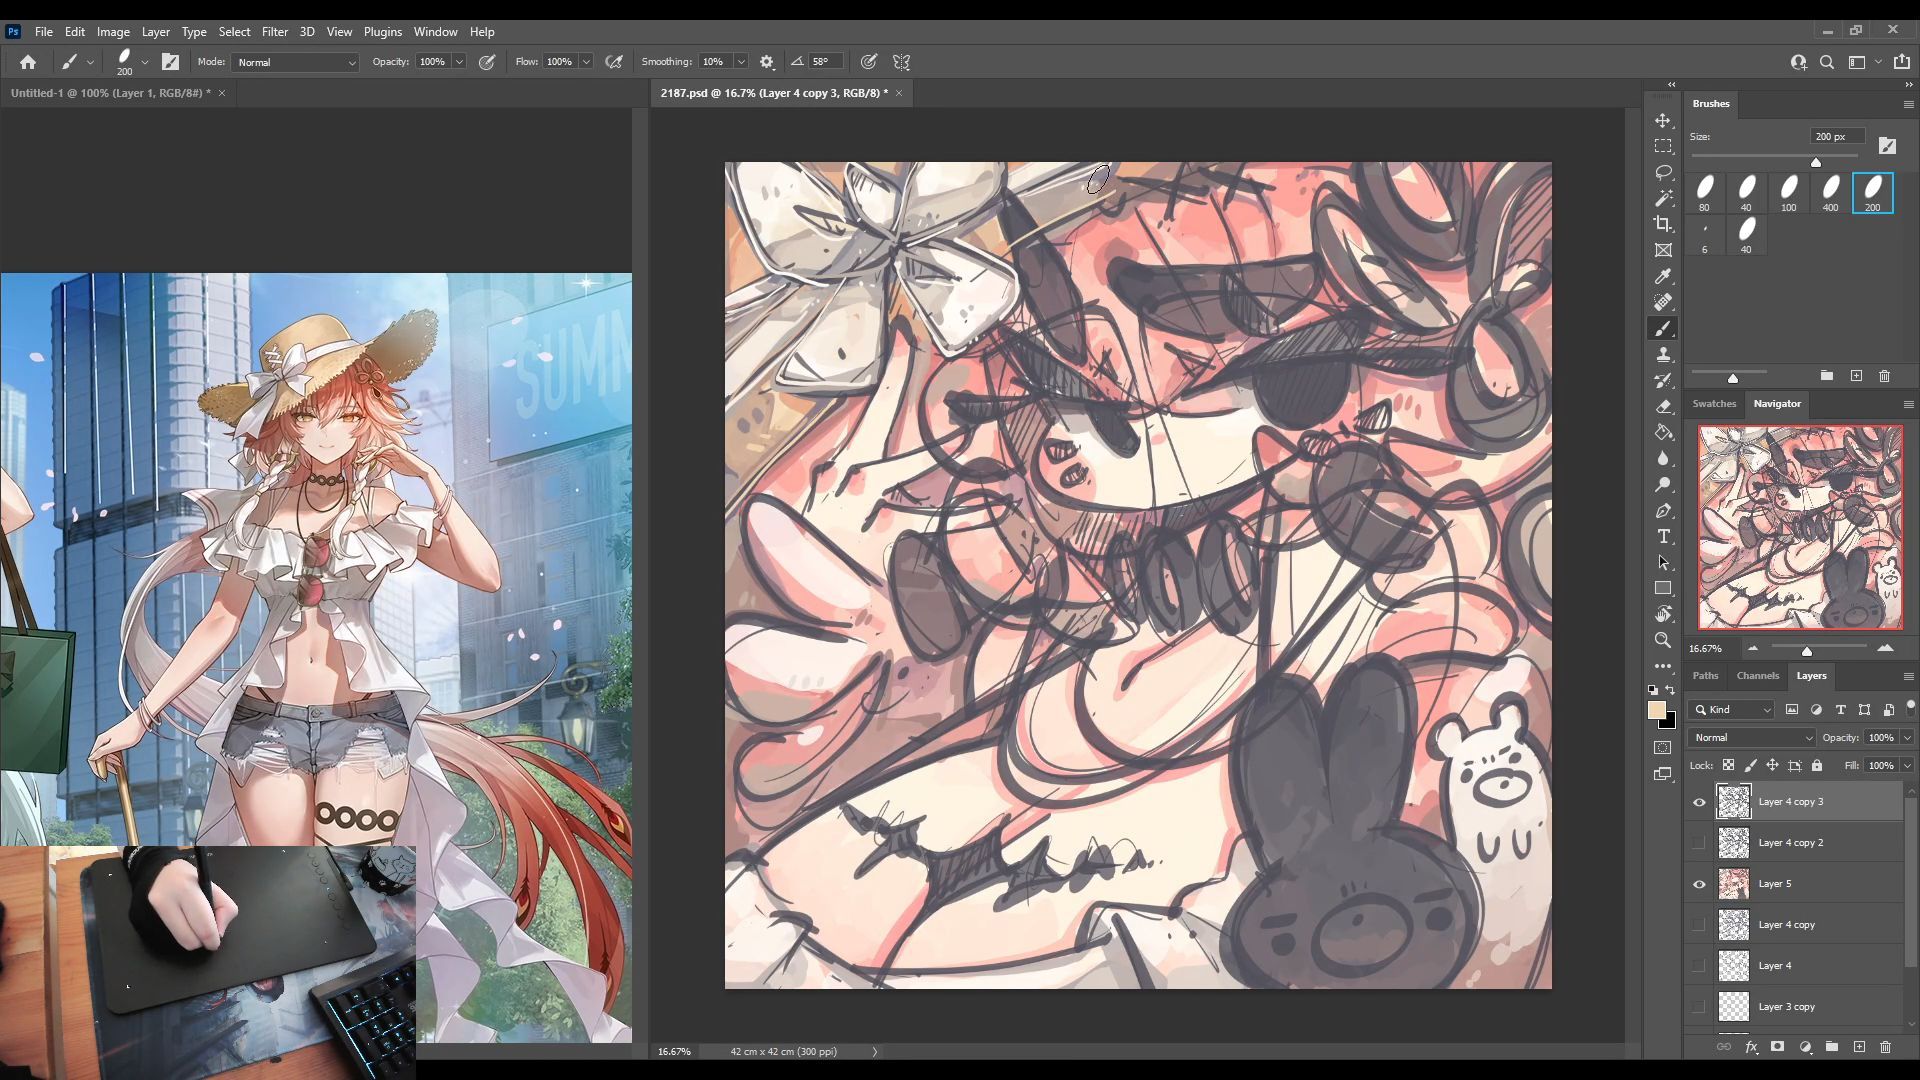Viewport: 1920px width, 1080px height.
Task: Open the Flow value dropdown arrow
Action: pos(586,62)
